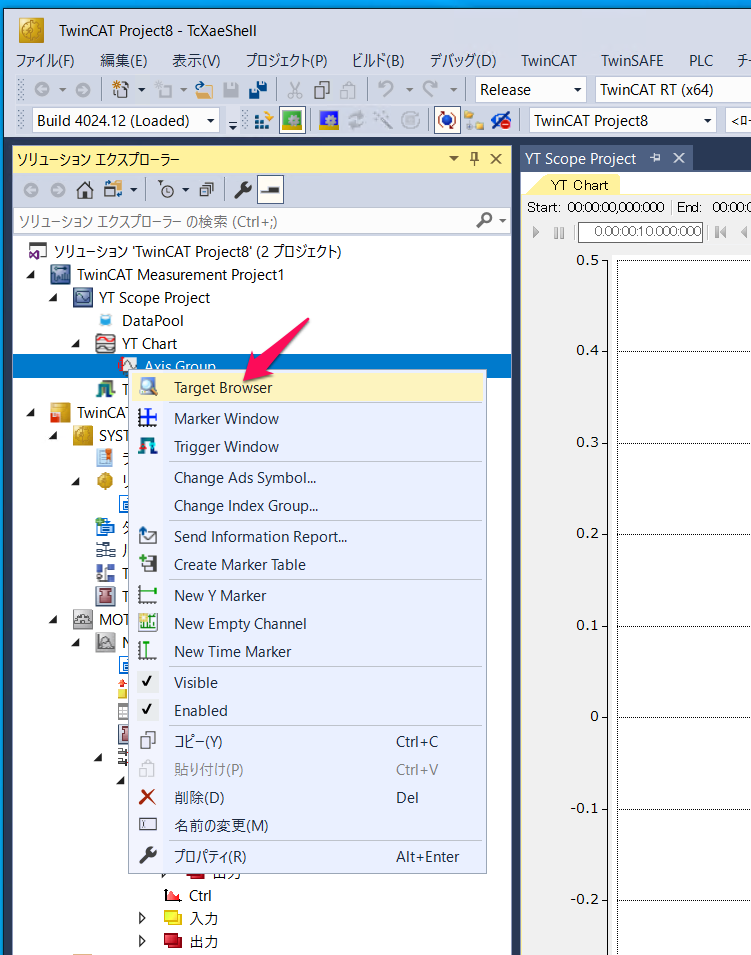
Task: Click the new project toolbar icon
Action: [x=121, y=90]
